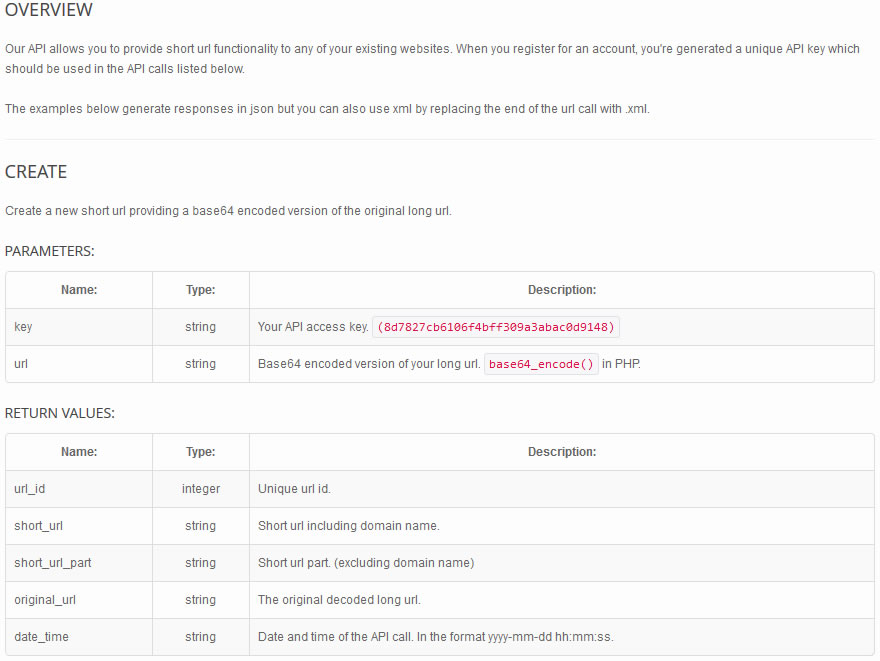Click the PARAMETERS subheading

coord(49,251)
